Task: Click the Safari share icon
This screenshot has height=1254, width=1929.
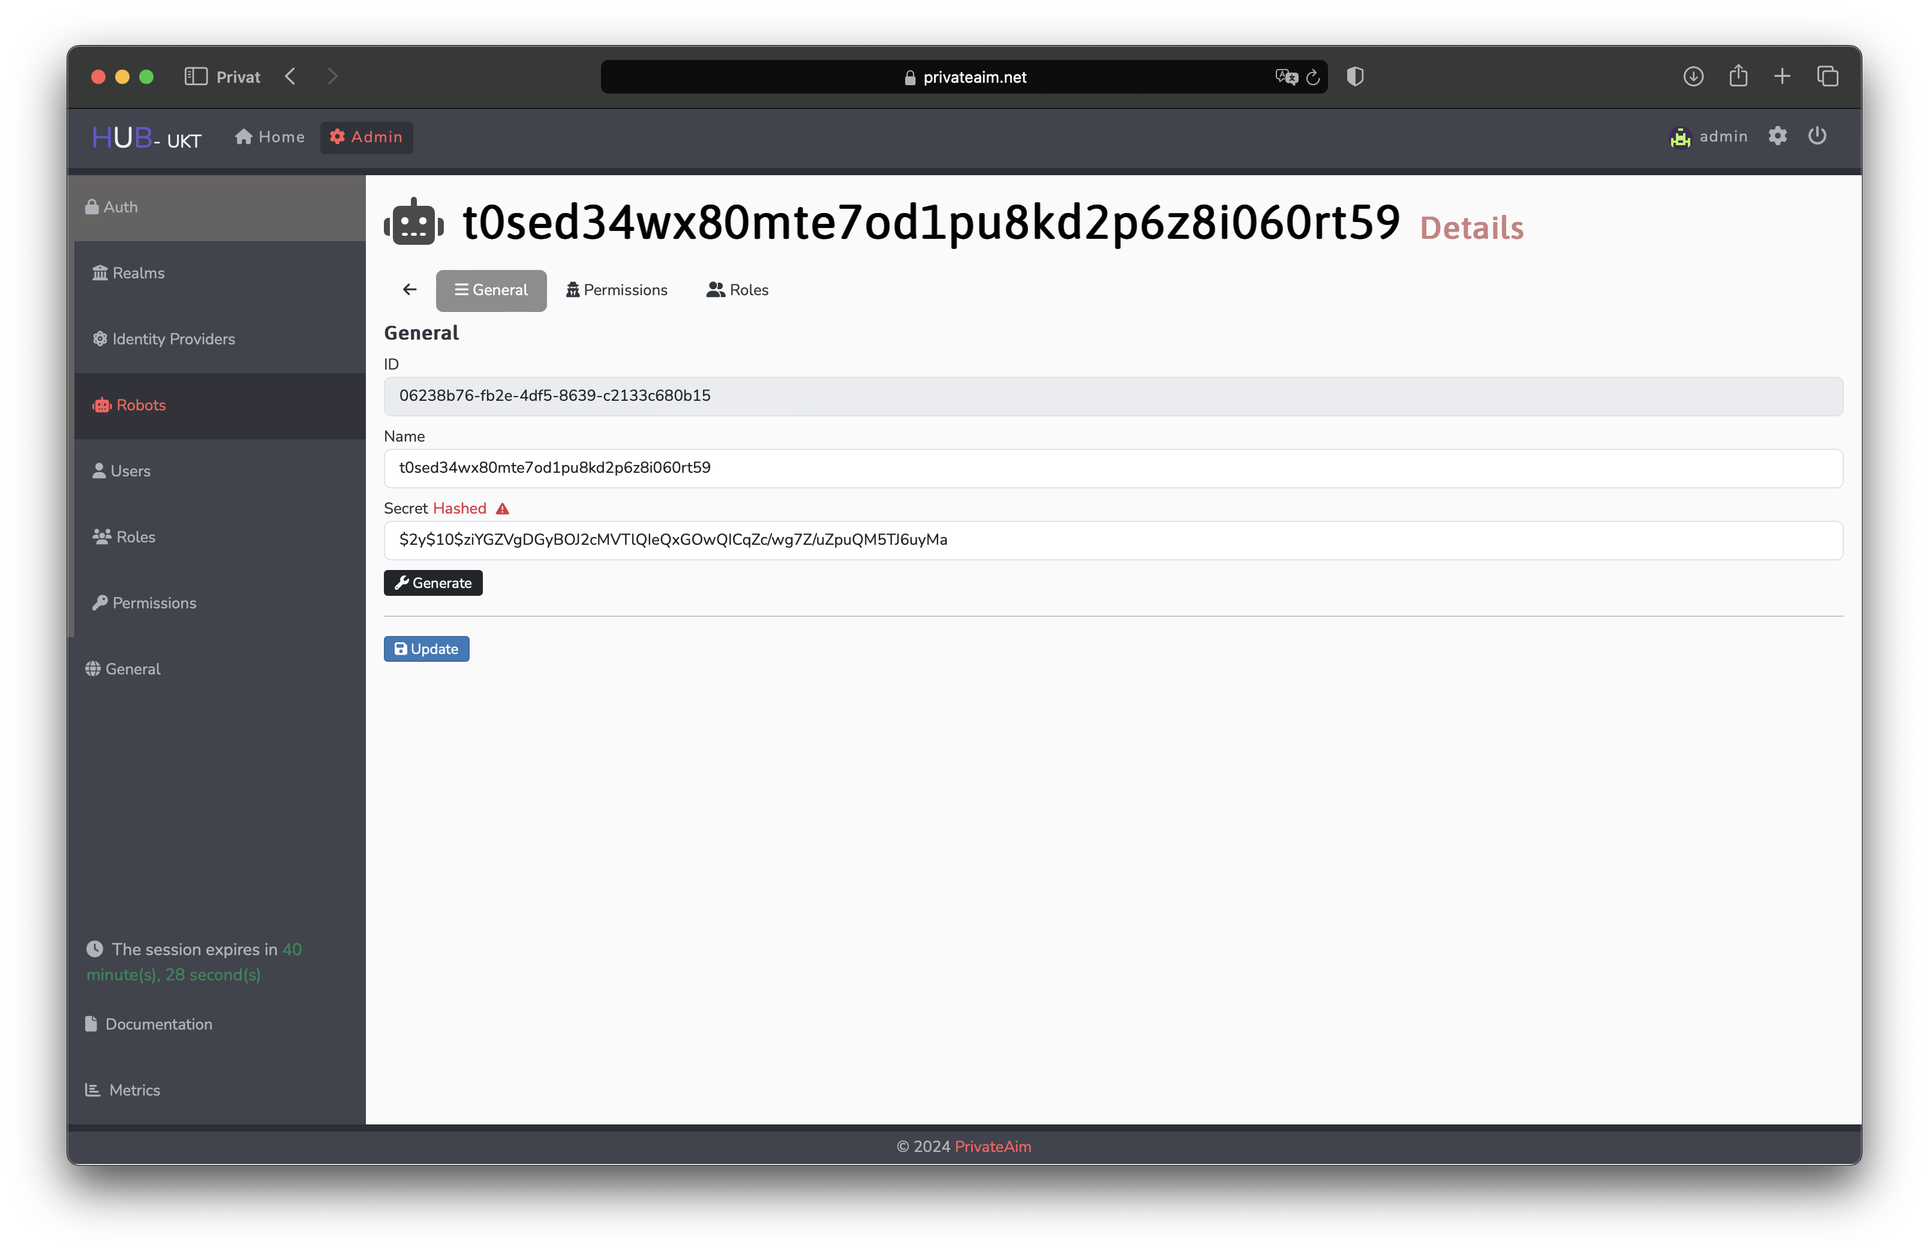Action: (x=1738, y=77)
